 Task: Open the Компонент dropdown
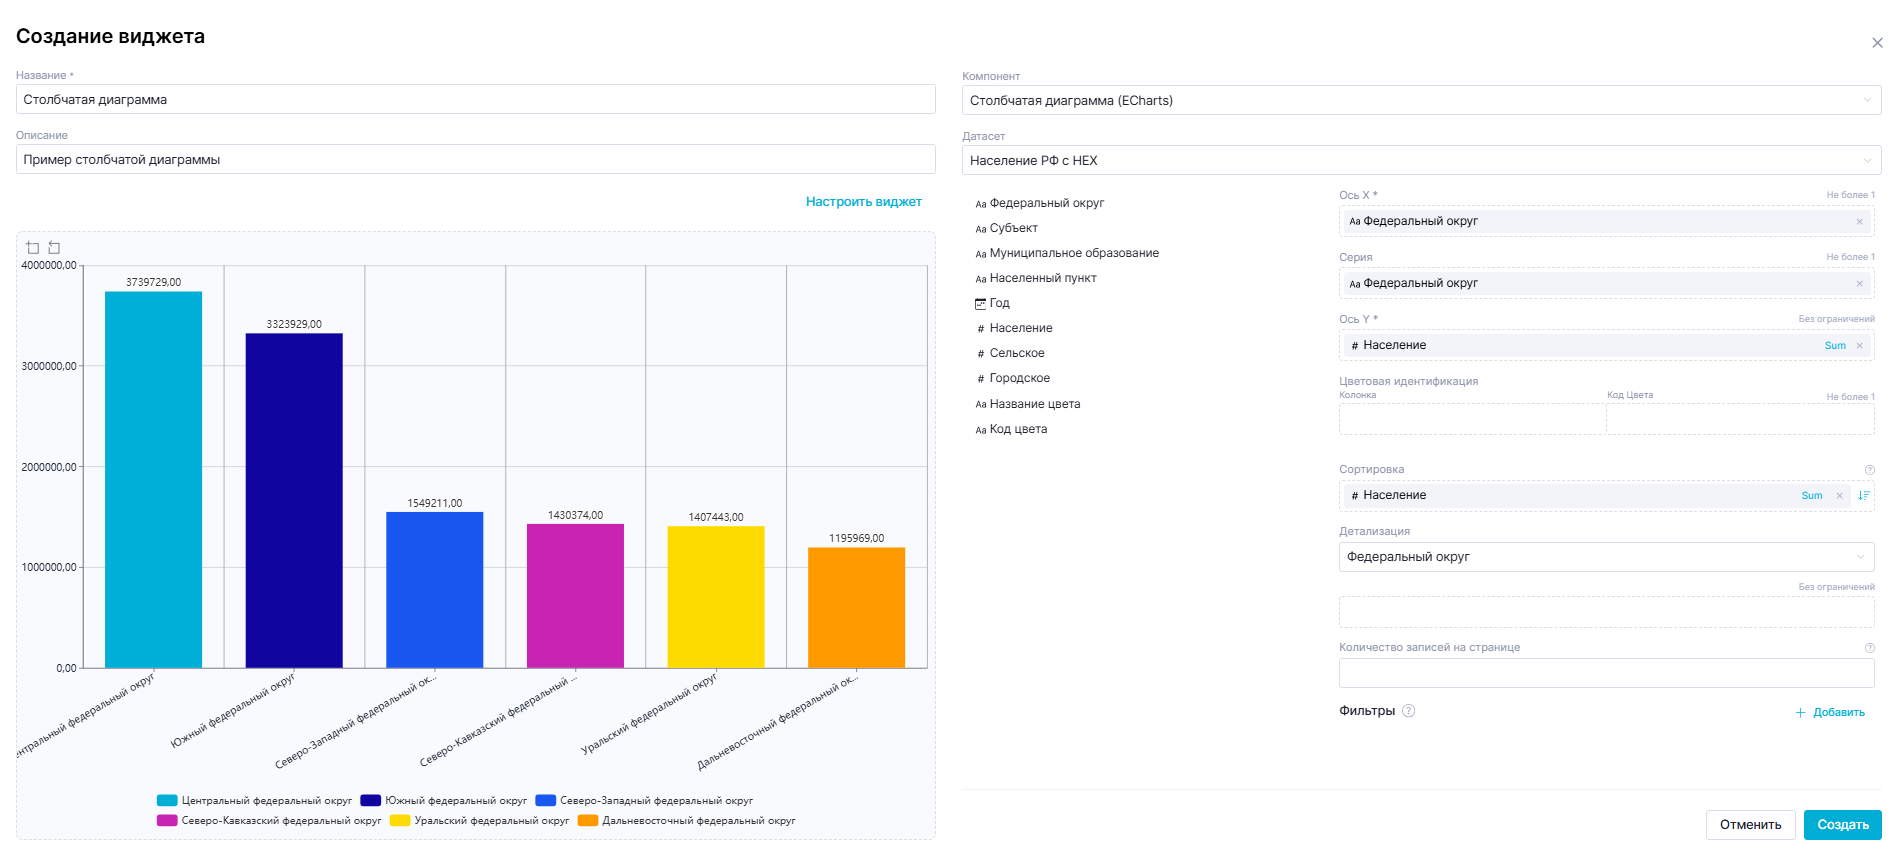click(x=1420, y=101)
